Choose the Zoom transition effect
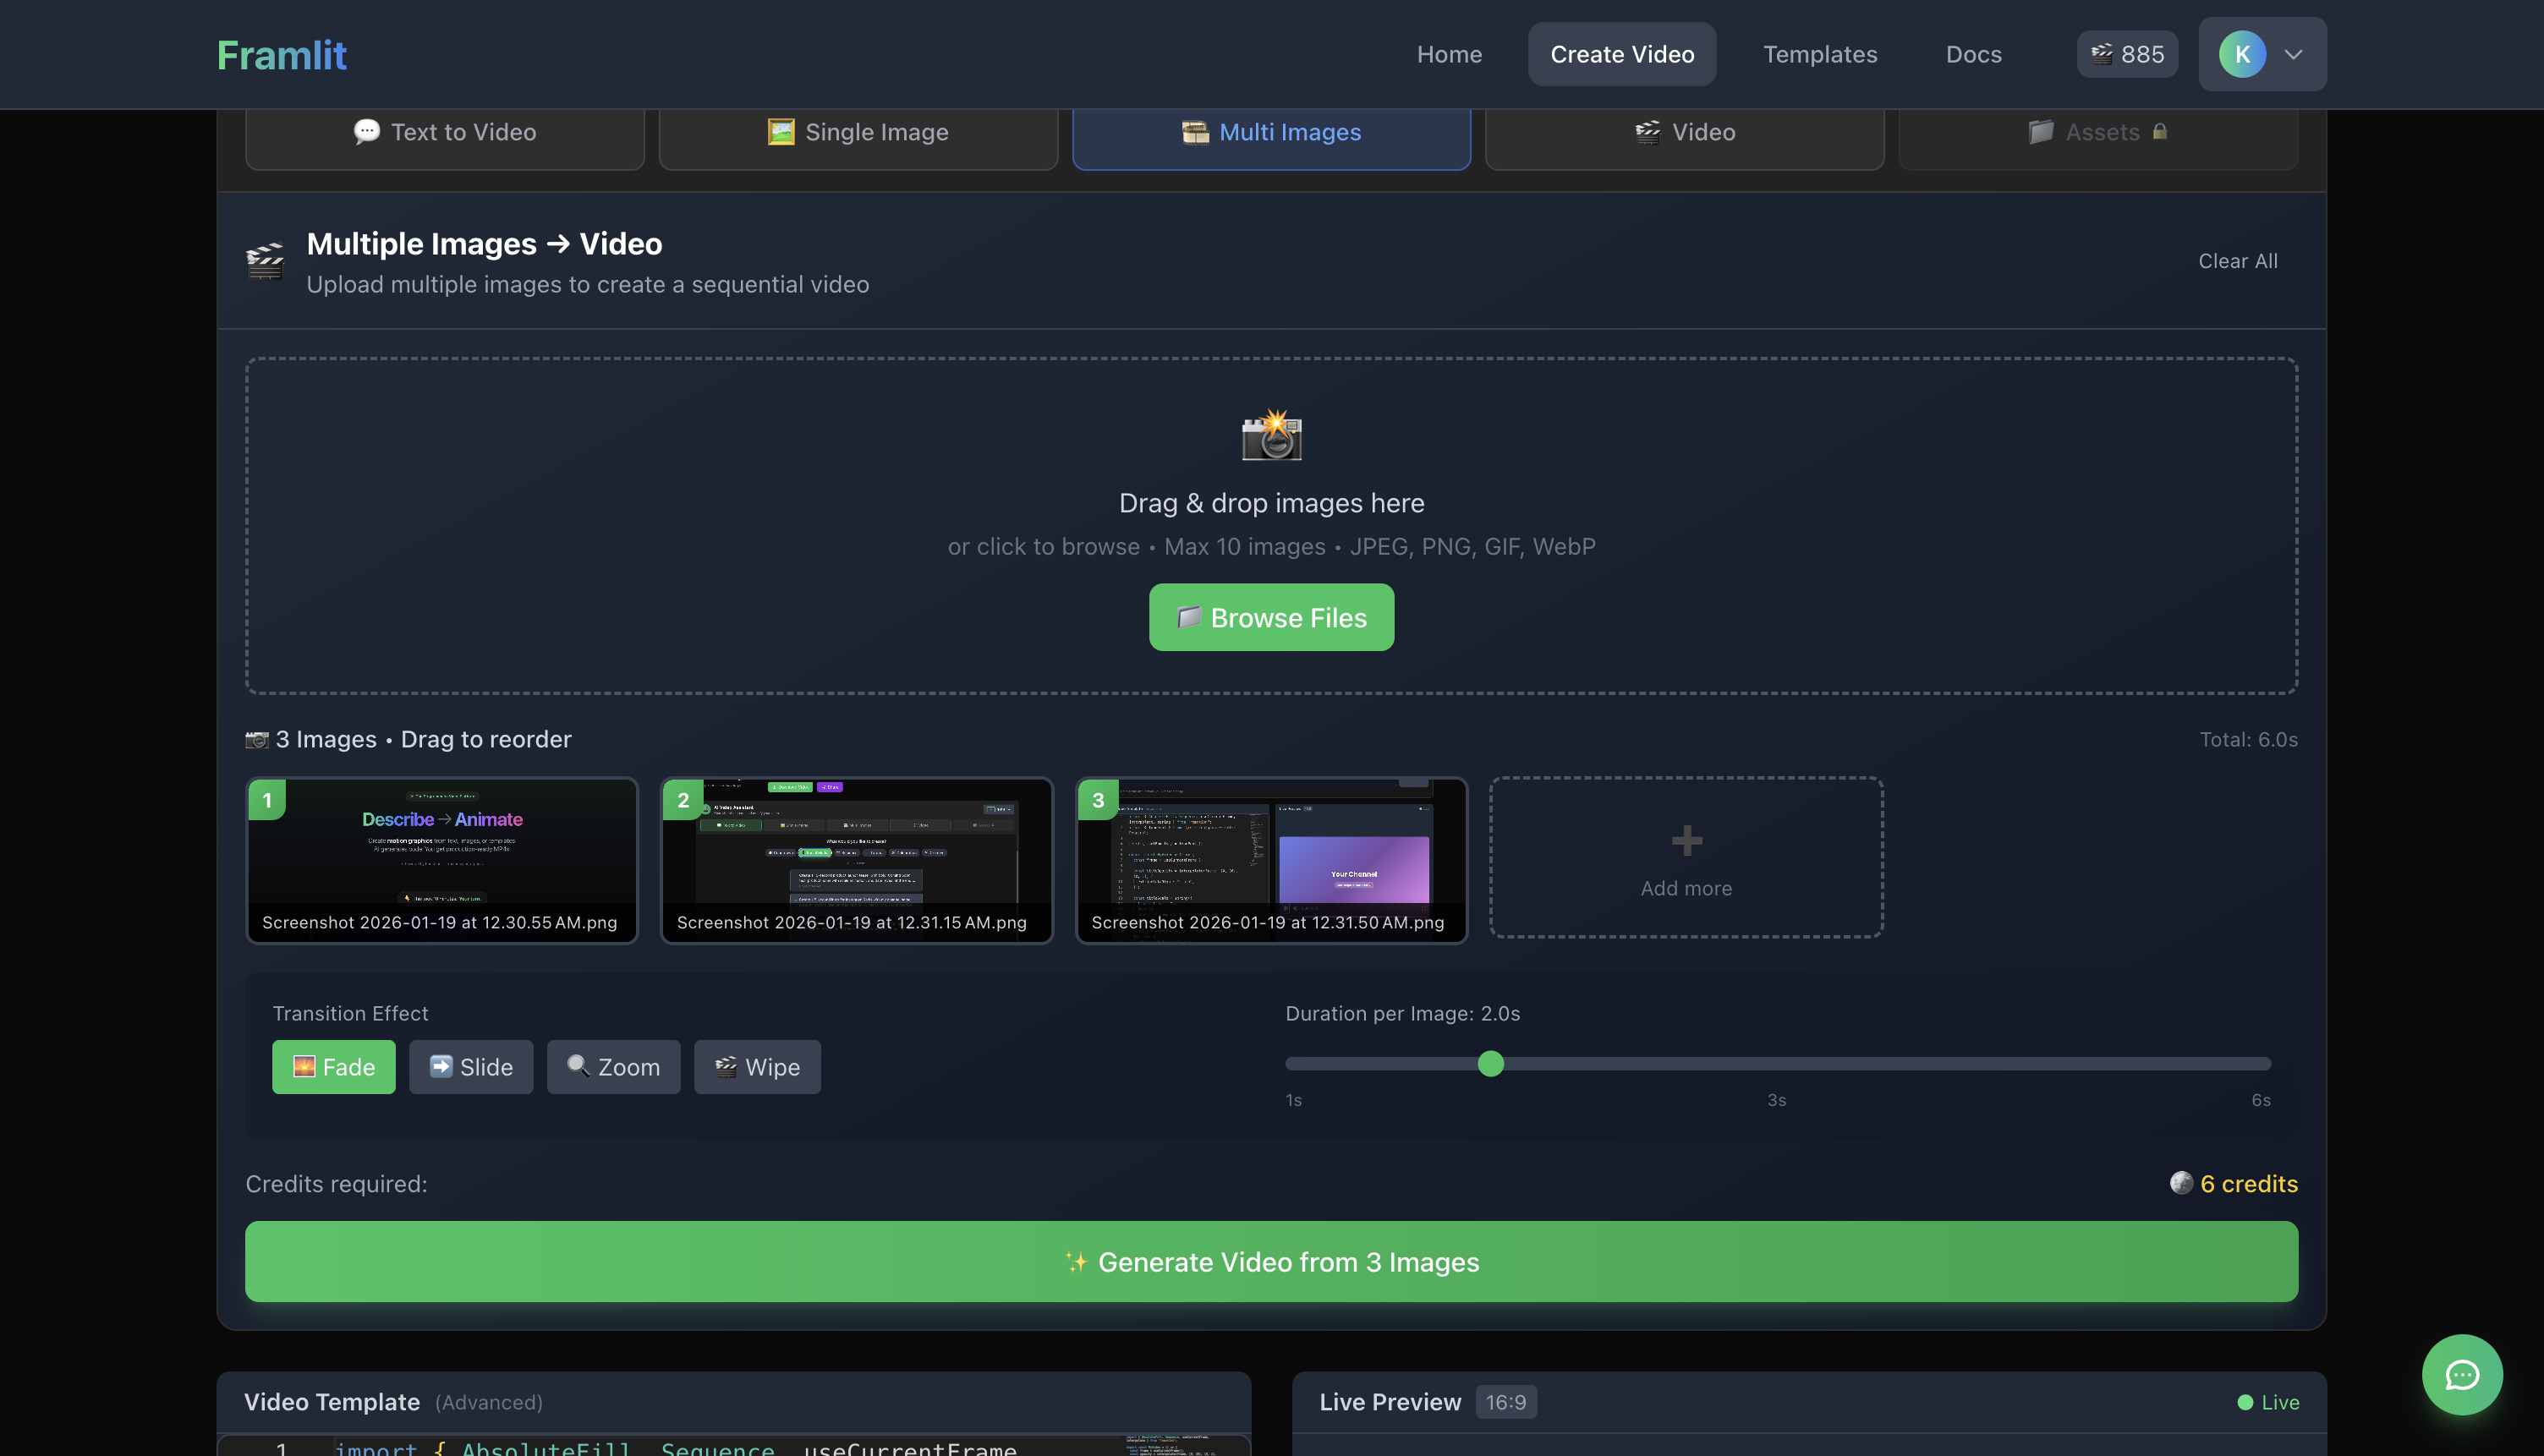This screenshot has width=2544, height=1456. (613, 1066)
